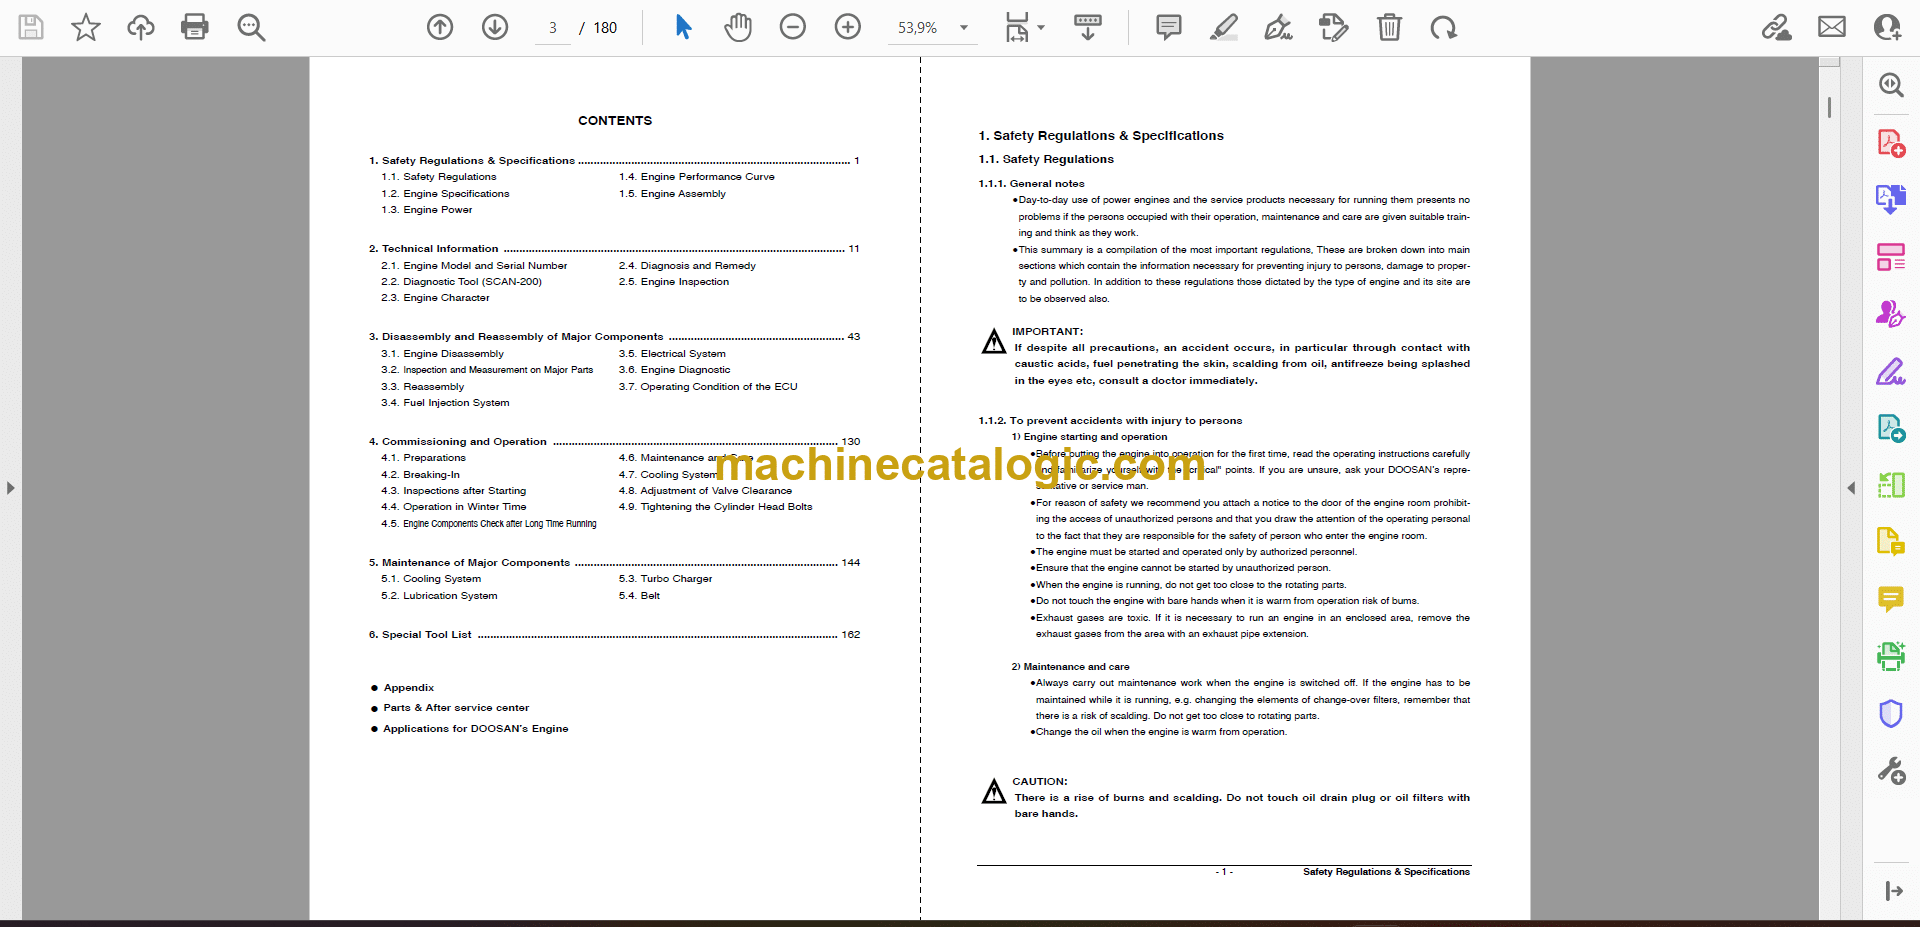
Task: Click 'Parts & After service center' item
Action: 456,707
